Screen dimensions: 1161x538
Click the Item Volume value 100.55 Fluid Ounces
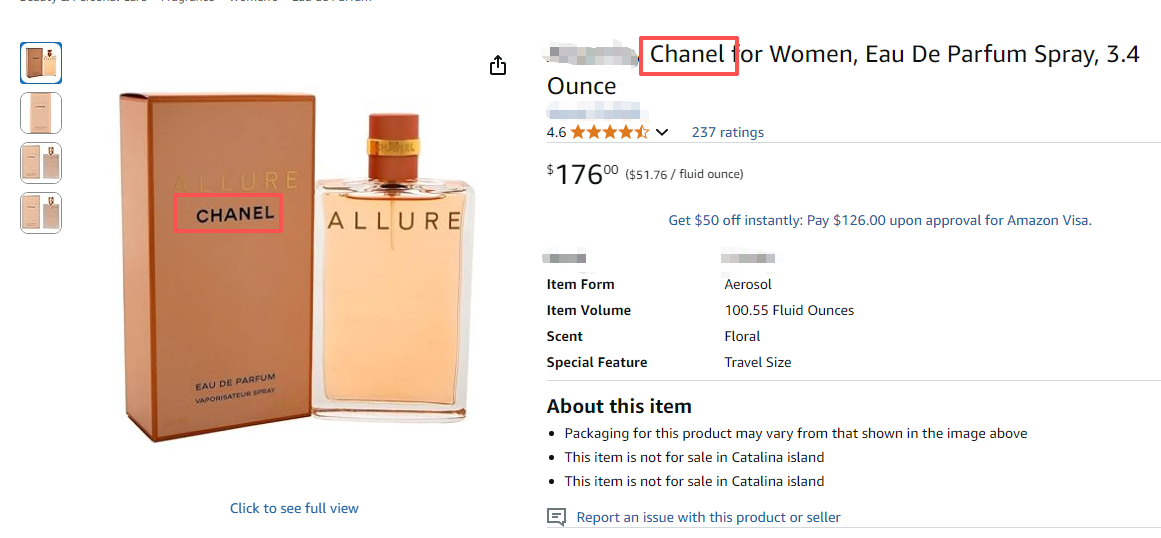[789, 310]
